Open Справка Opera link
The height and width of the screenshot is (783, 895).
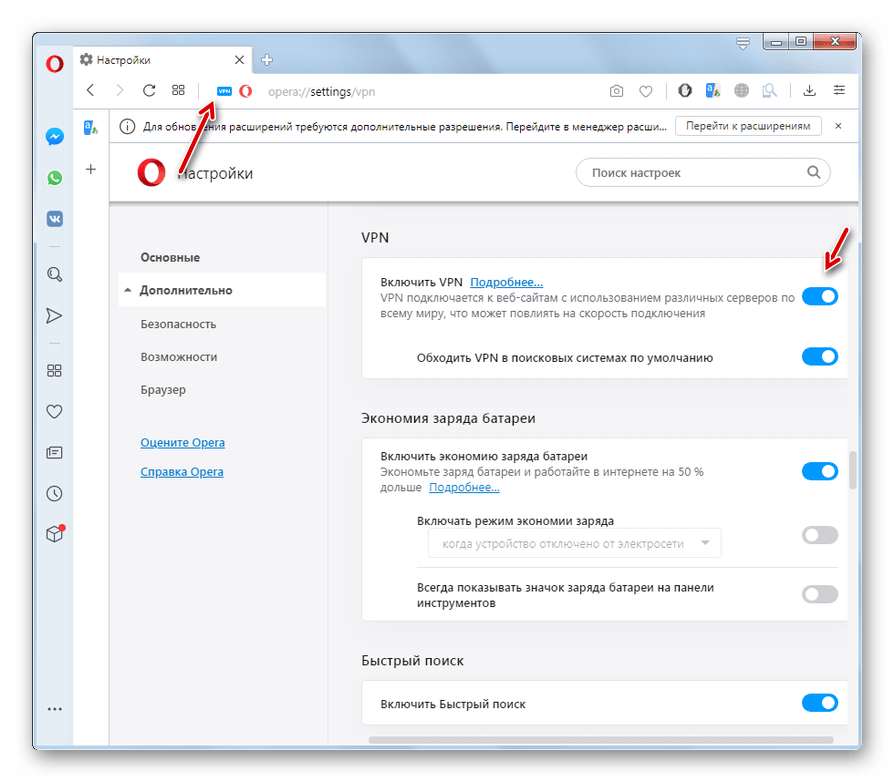[182, 472]
